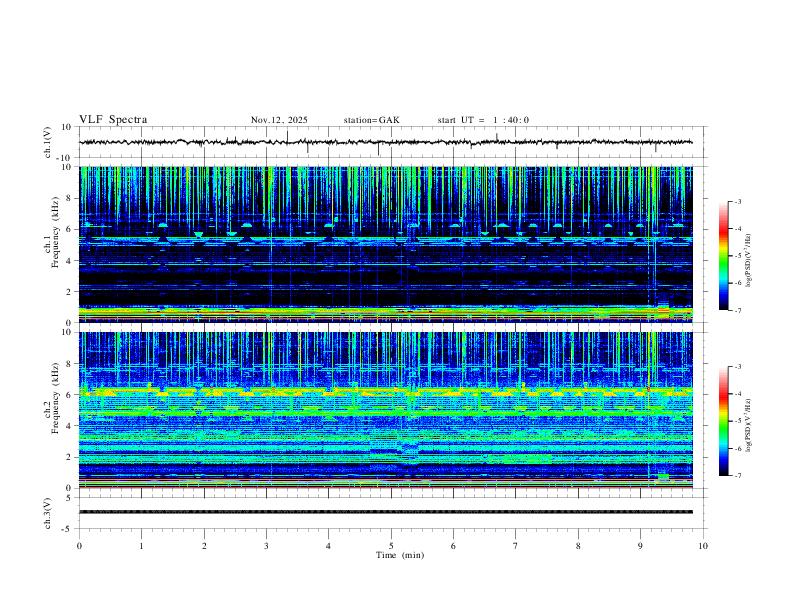Click the "station=GAK" header label
This screenshot has height=612, width=792.
371,120
